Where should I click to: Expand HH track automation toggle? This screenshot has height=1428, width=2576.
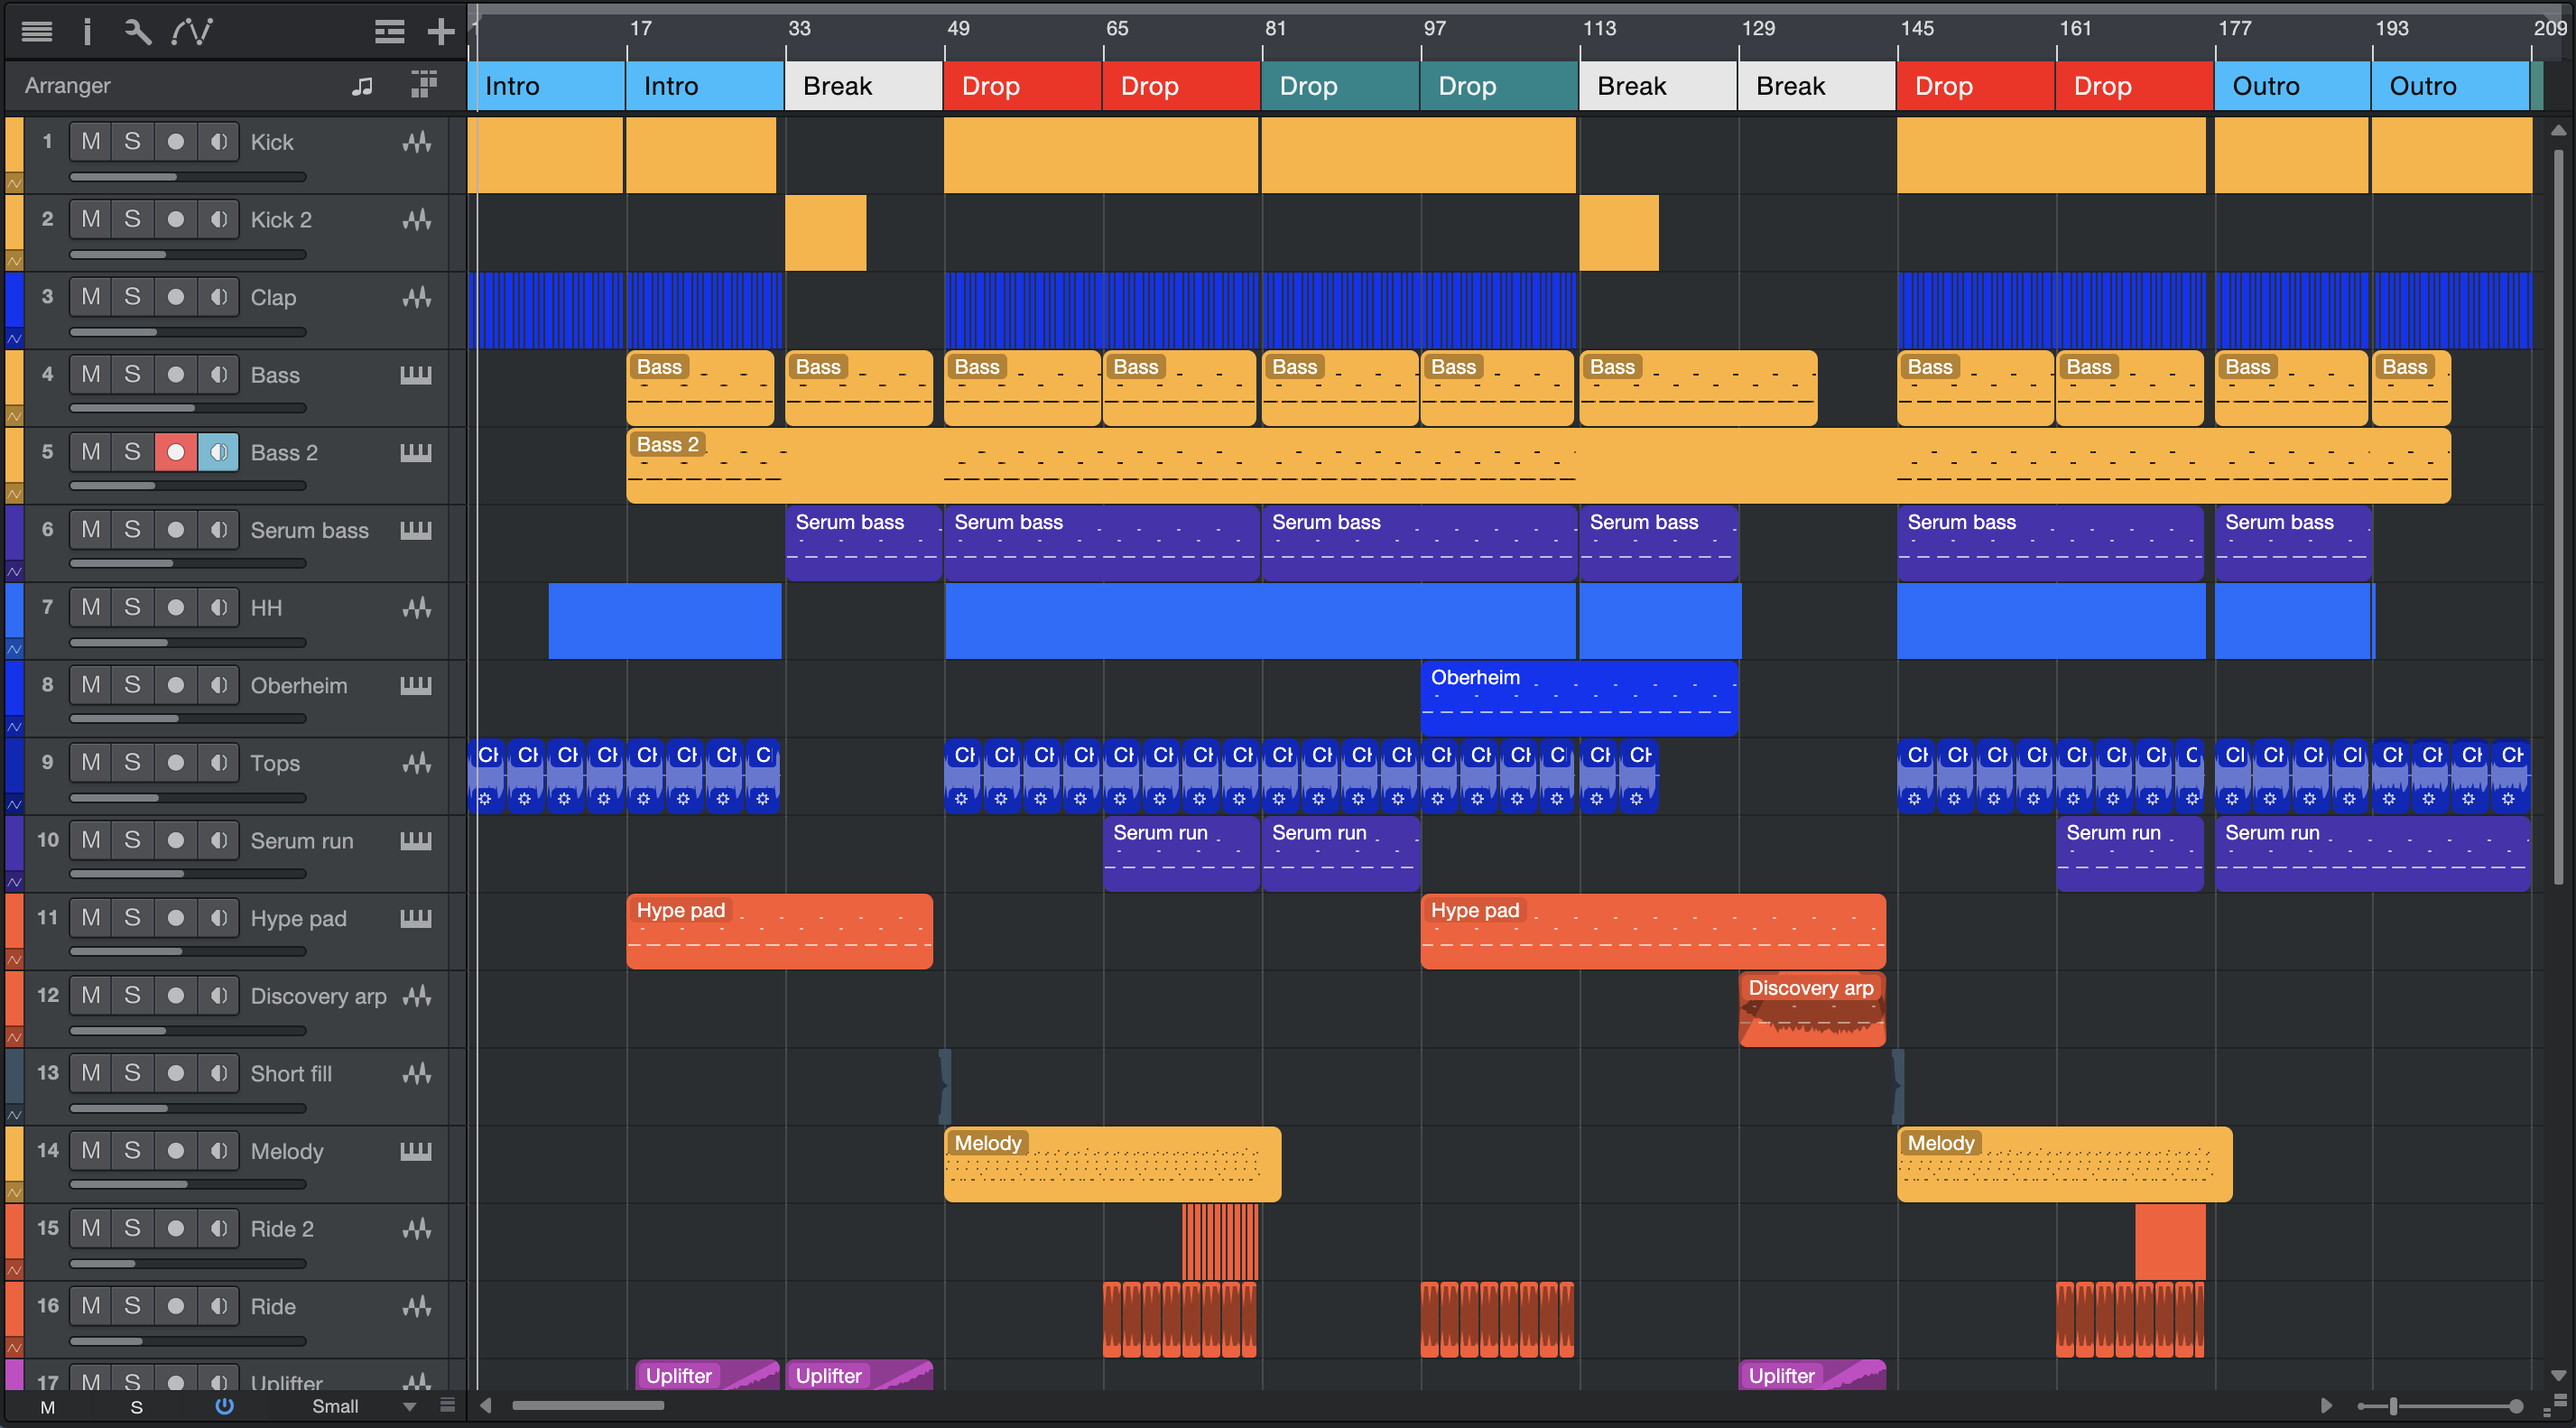(14, 649)
